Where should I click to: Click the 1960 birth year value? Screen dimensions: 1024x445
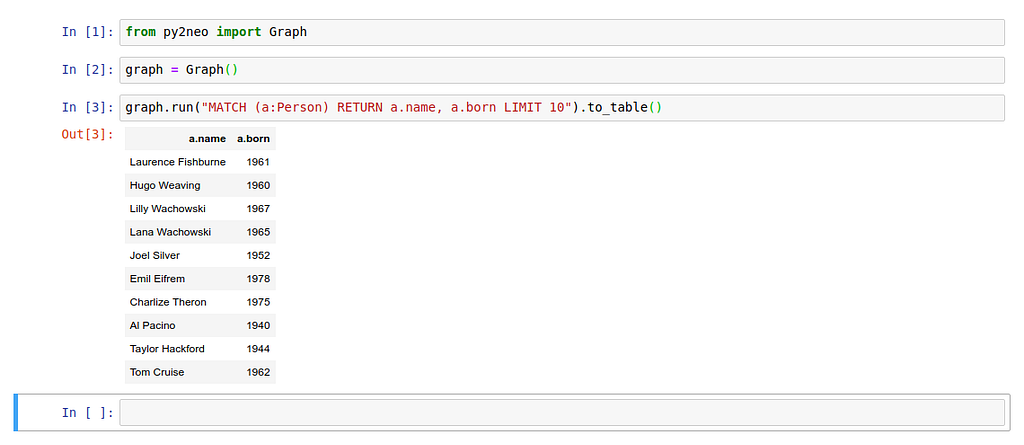(x=258, y=186)
